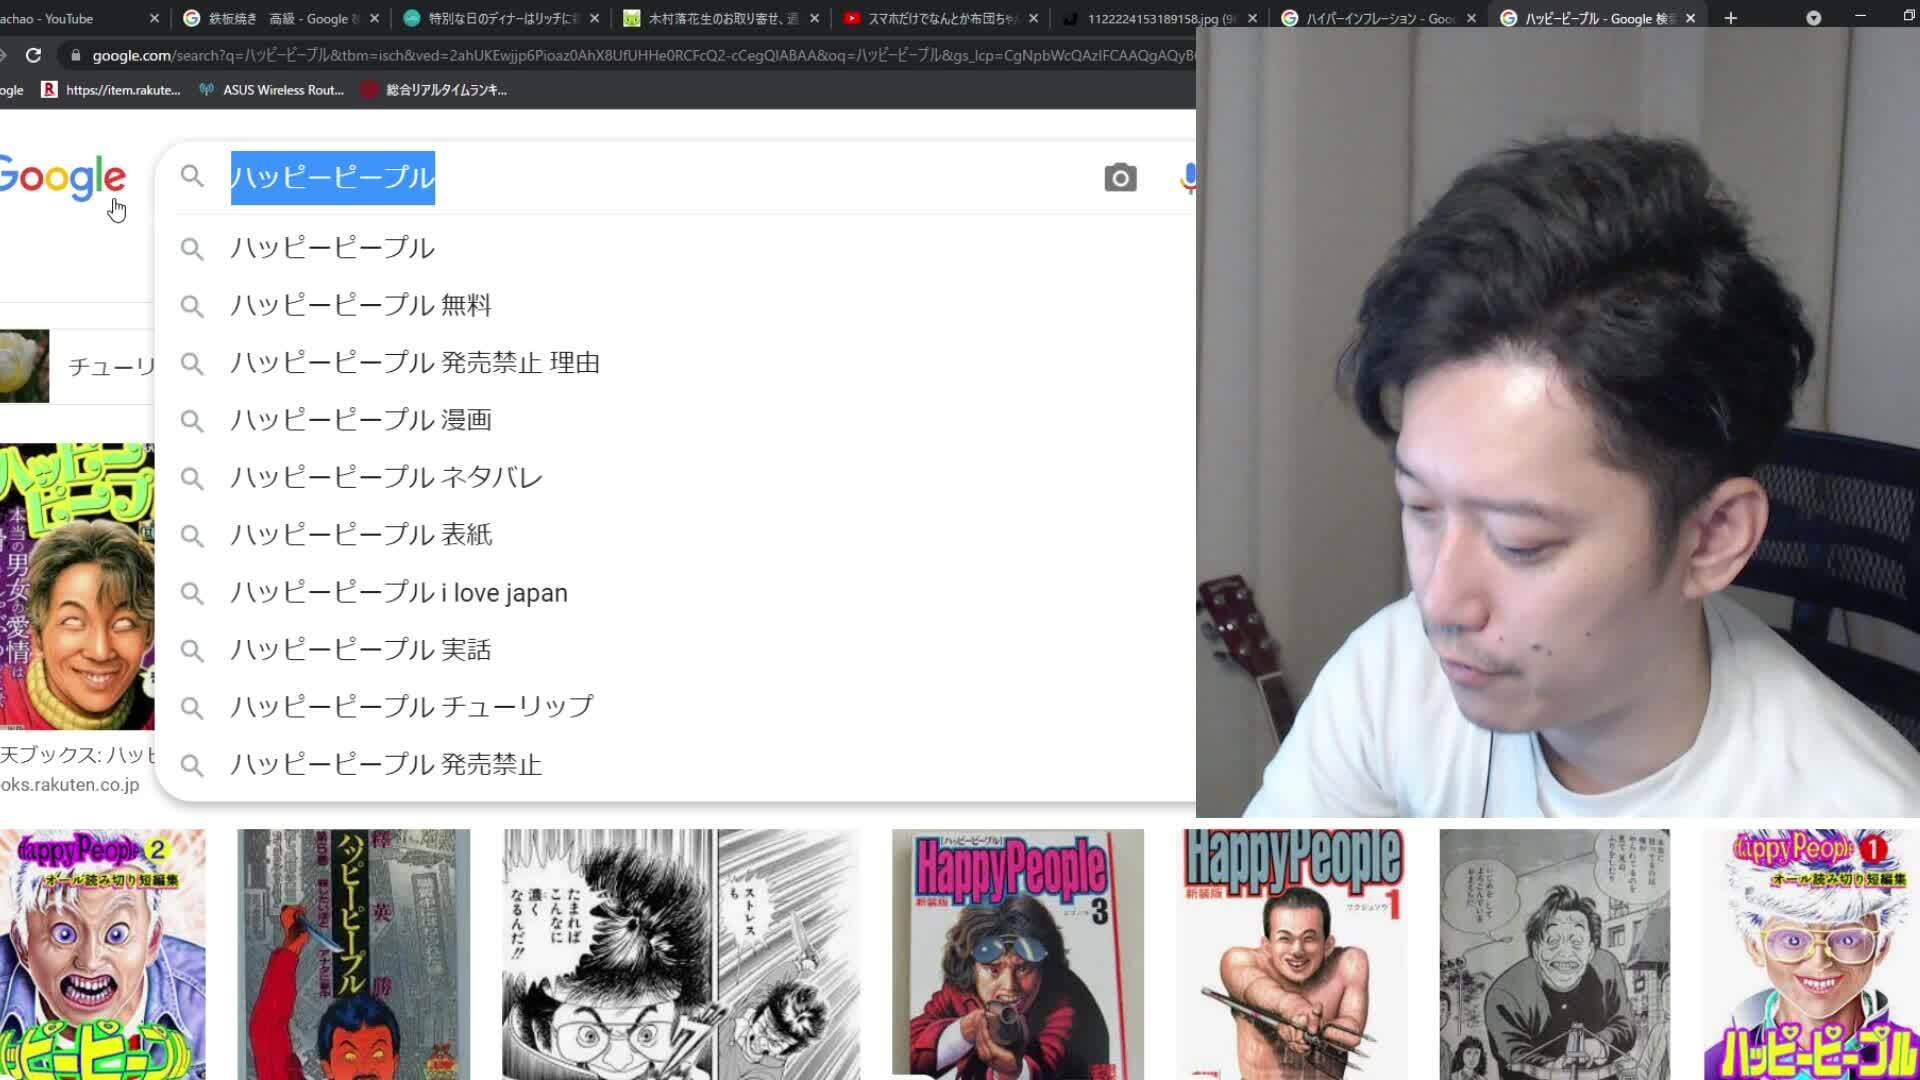Open the ASUS Wireless Router bookmark
The image size is (1920, 1080).
(271, 90)
